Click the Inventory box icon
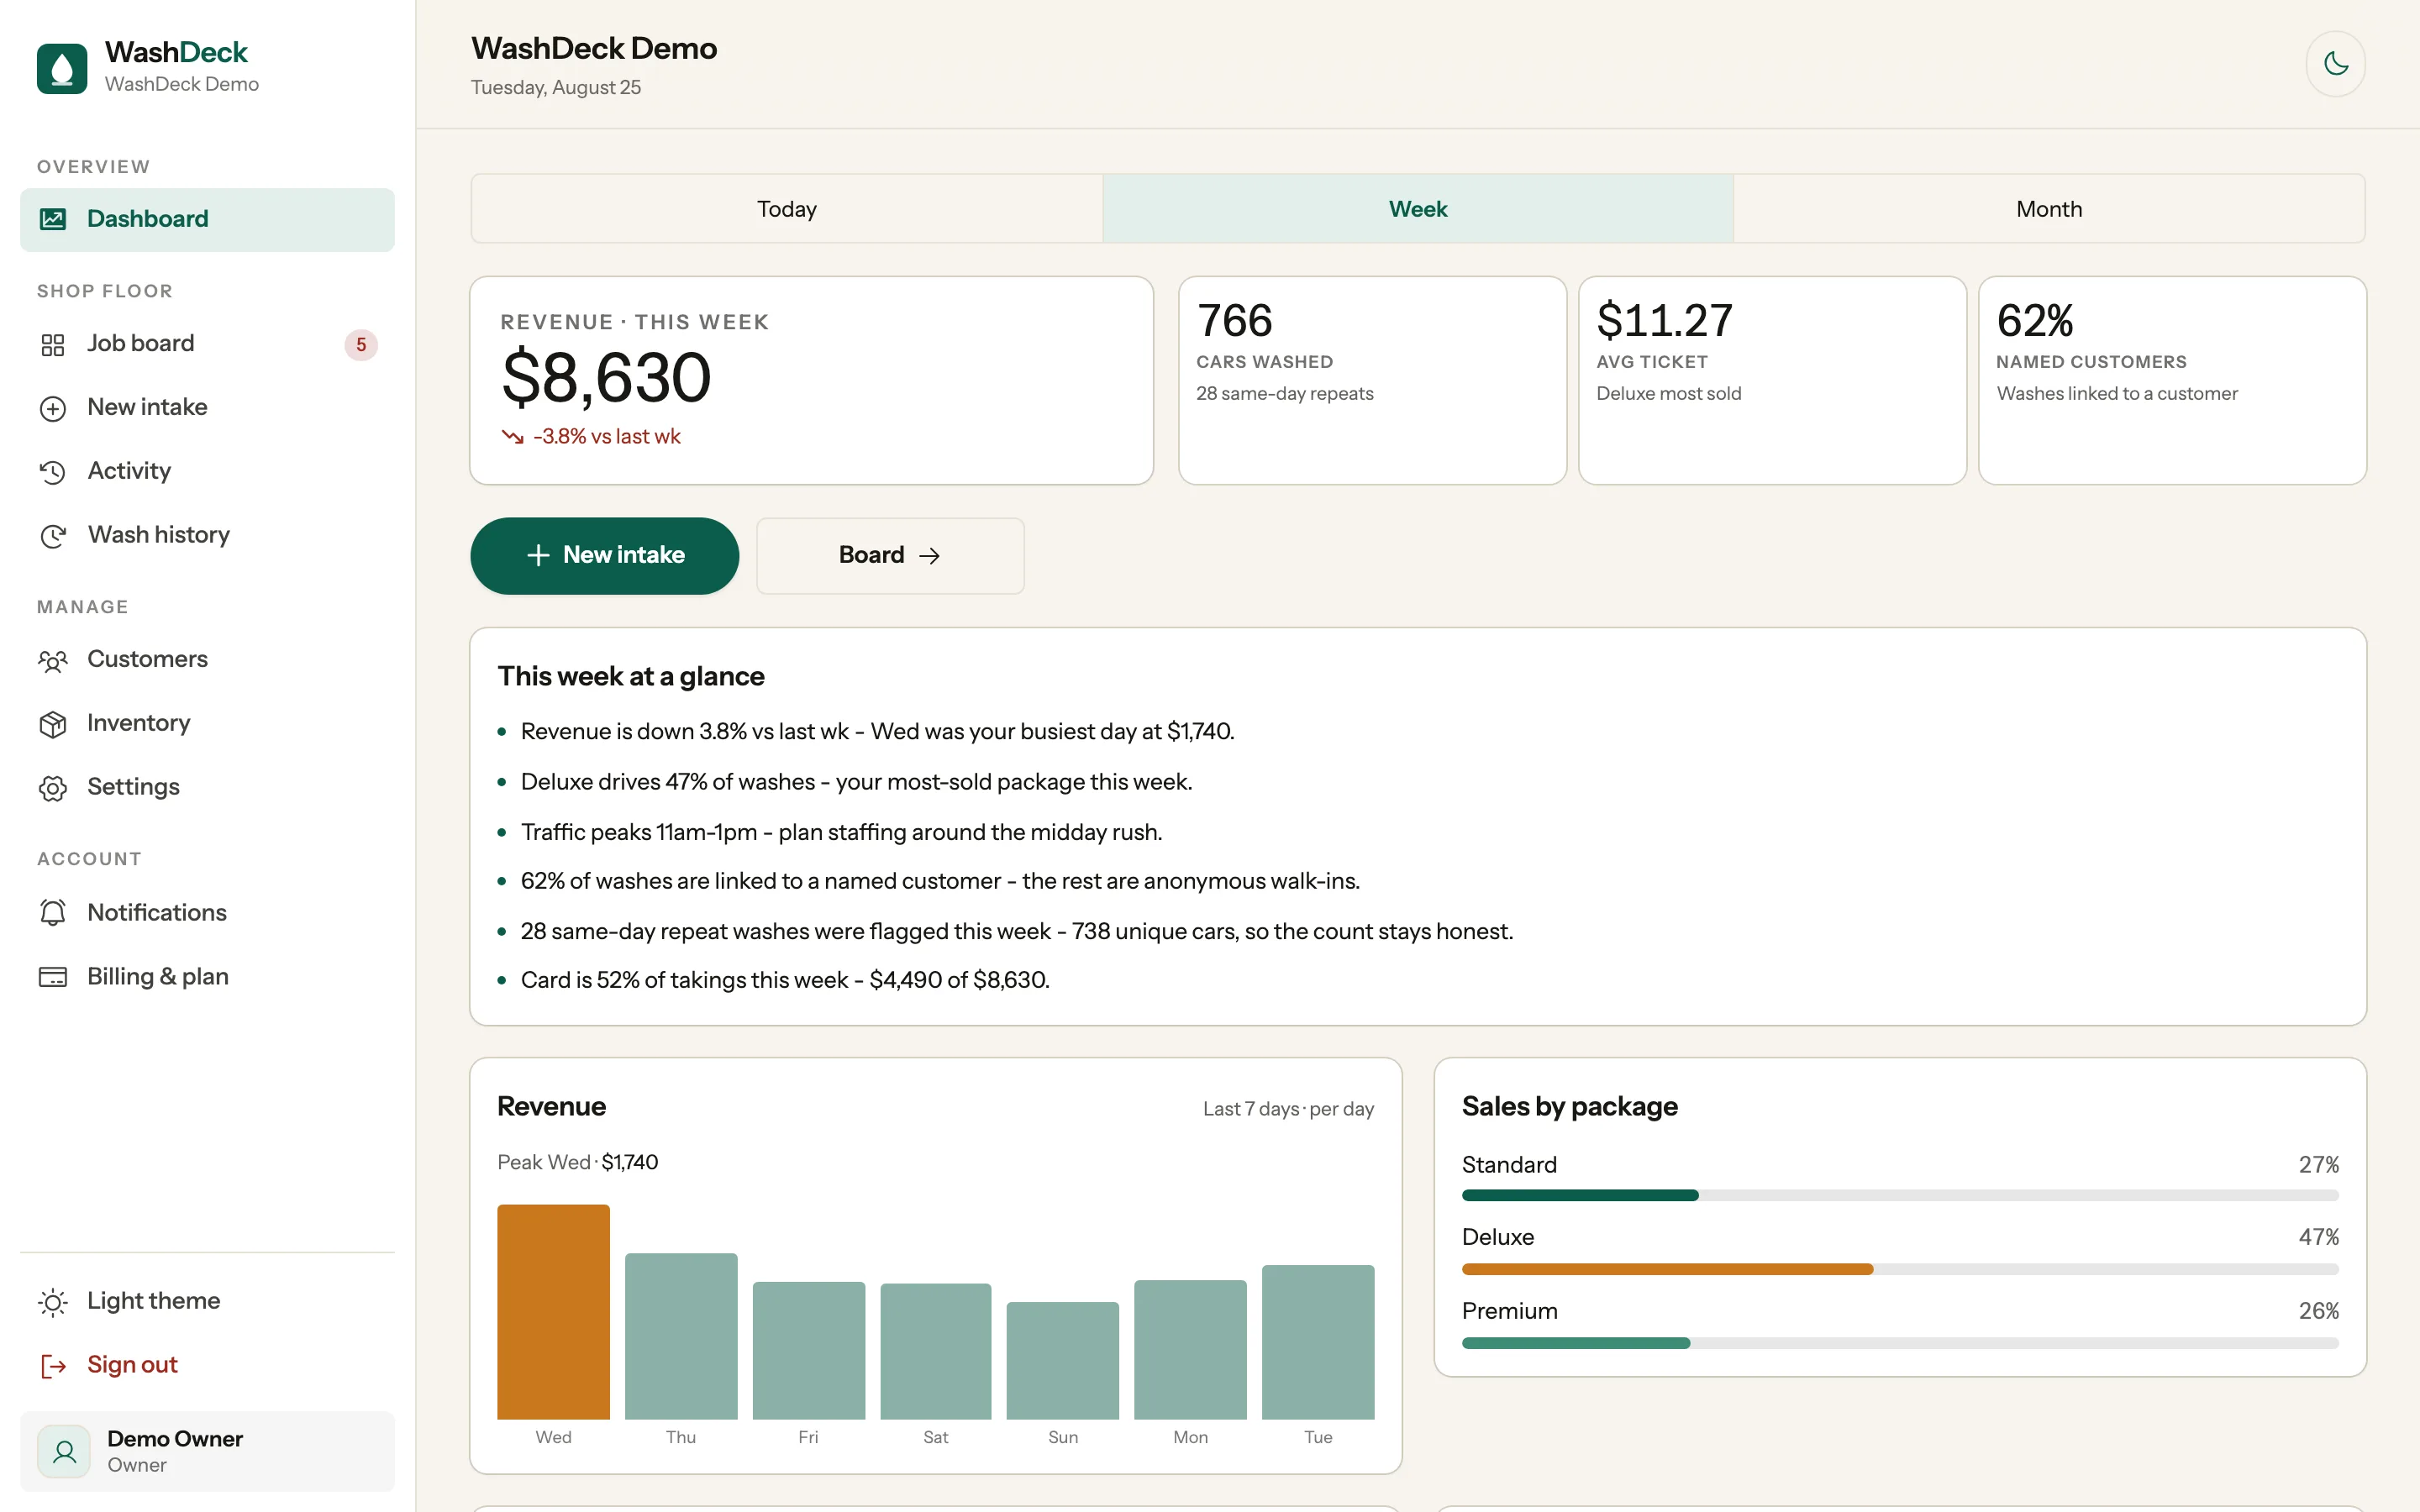The width and height of the screenshot is (2420, 1512). [x=53, y=724]
